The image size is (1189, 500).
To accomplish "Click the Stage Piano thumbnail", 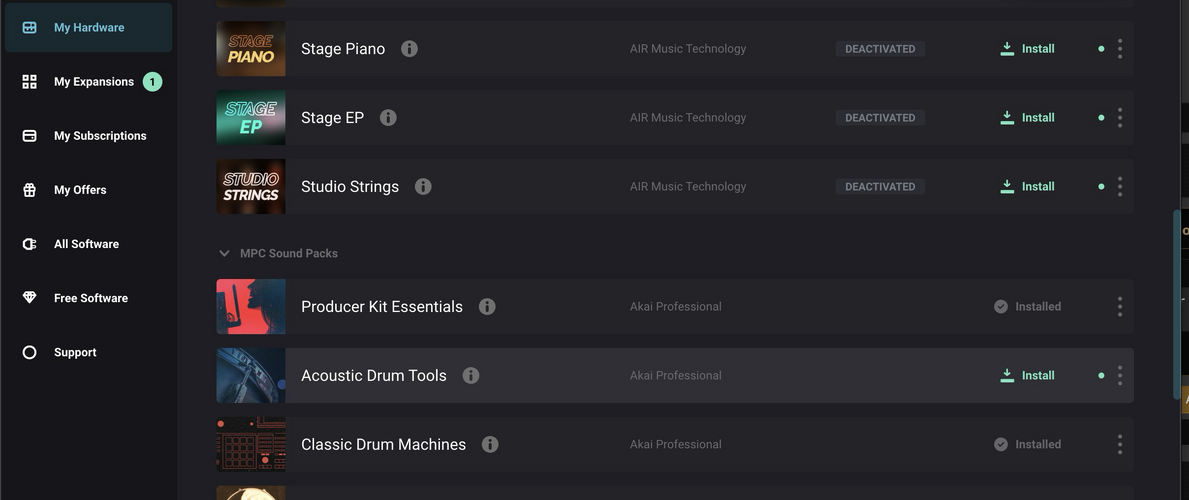I will coord(251,49).
